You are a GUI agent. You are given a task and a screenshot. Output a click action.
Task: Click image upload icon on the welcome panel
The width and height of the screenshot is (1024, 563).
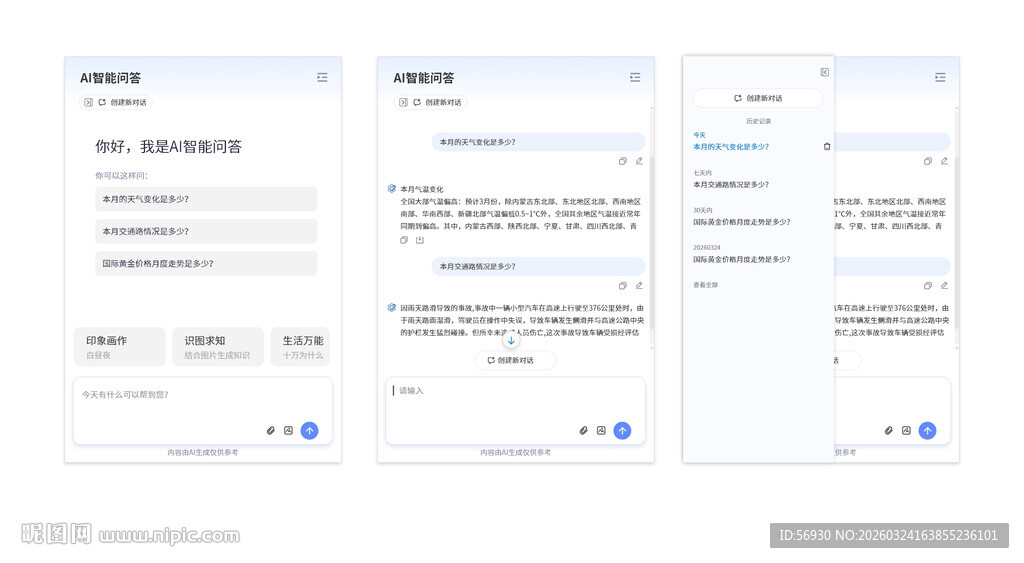pos(288,431)
